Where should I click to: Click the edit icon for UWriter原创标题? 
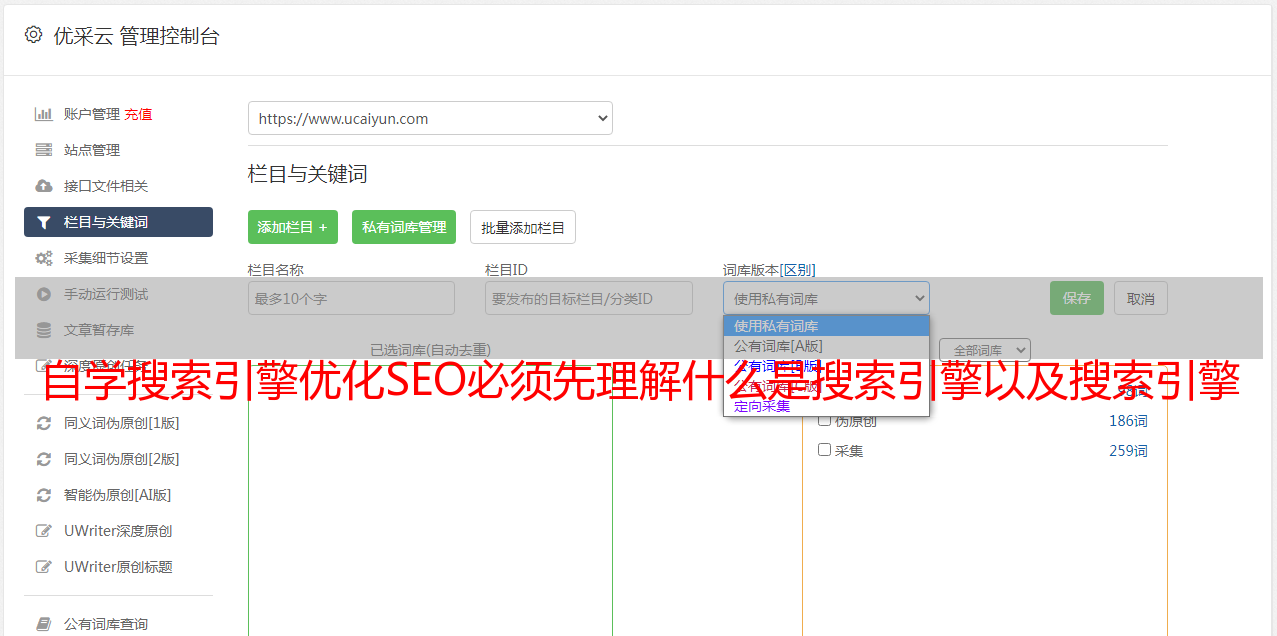[43, 567]
